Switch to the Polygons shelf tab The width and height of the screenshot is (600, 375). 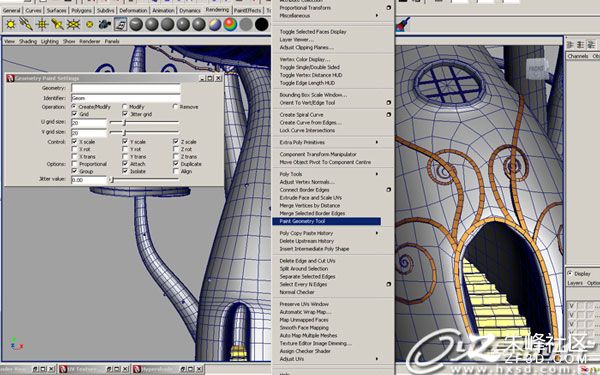tap(81, 10)
